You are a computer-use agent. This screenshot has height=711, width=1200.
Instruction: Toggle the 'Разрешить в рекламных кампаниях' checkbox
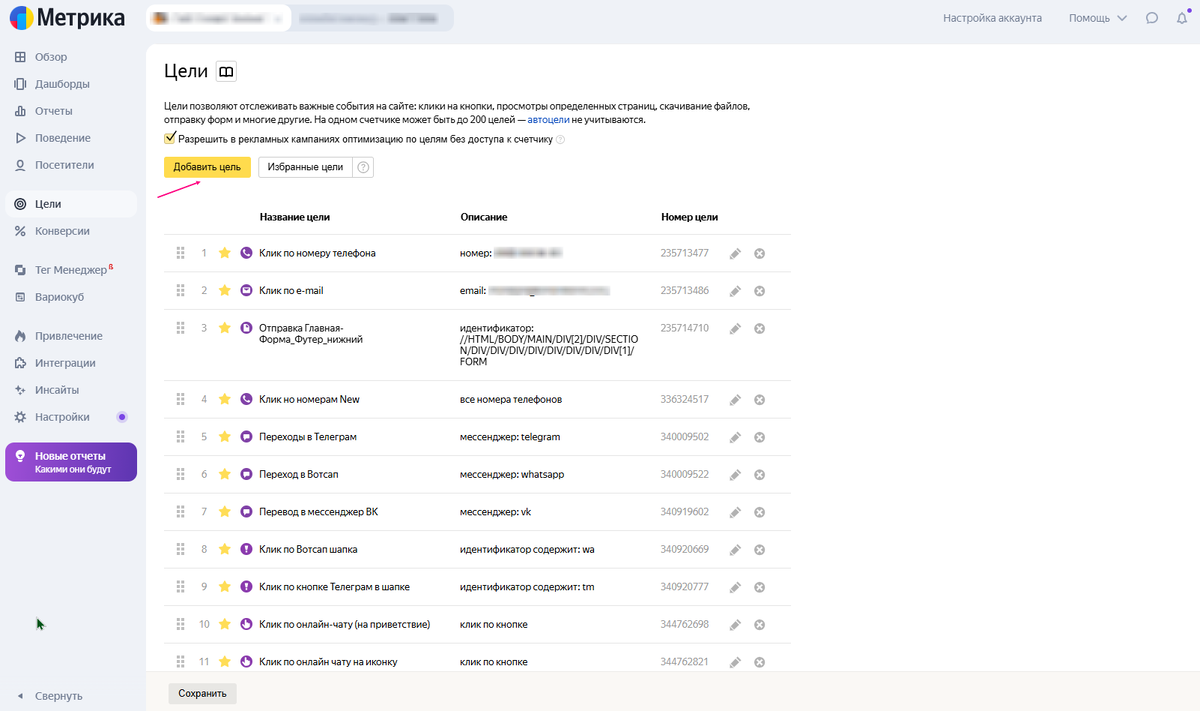click(x=169, y=139)
